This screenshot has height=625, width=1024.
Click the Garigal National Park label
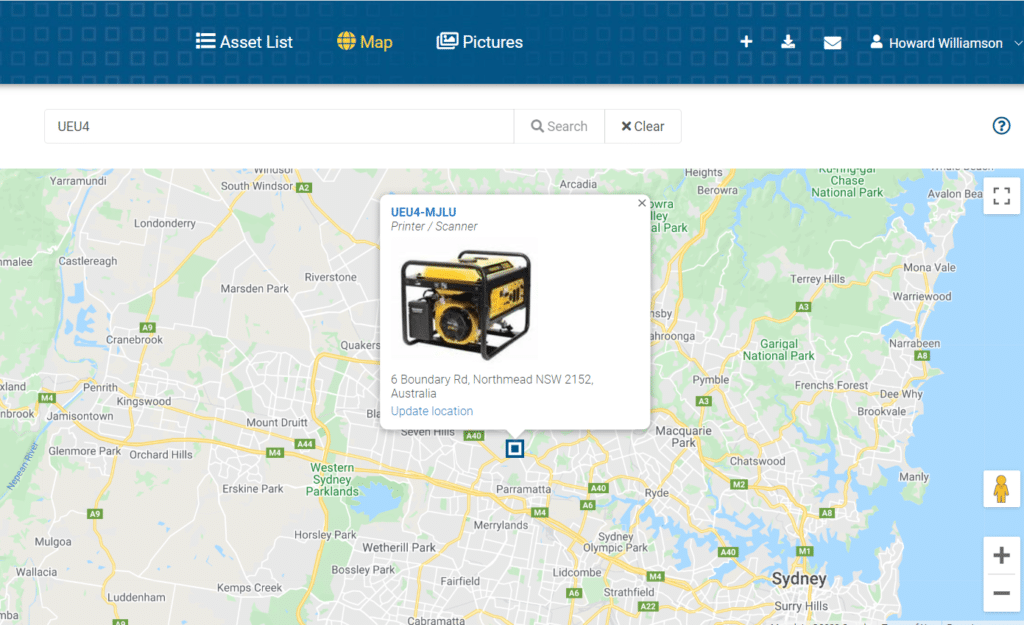click(778, 349)
